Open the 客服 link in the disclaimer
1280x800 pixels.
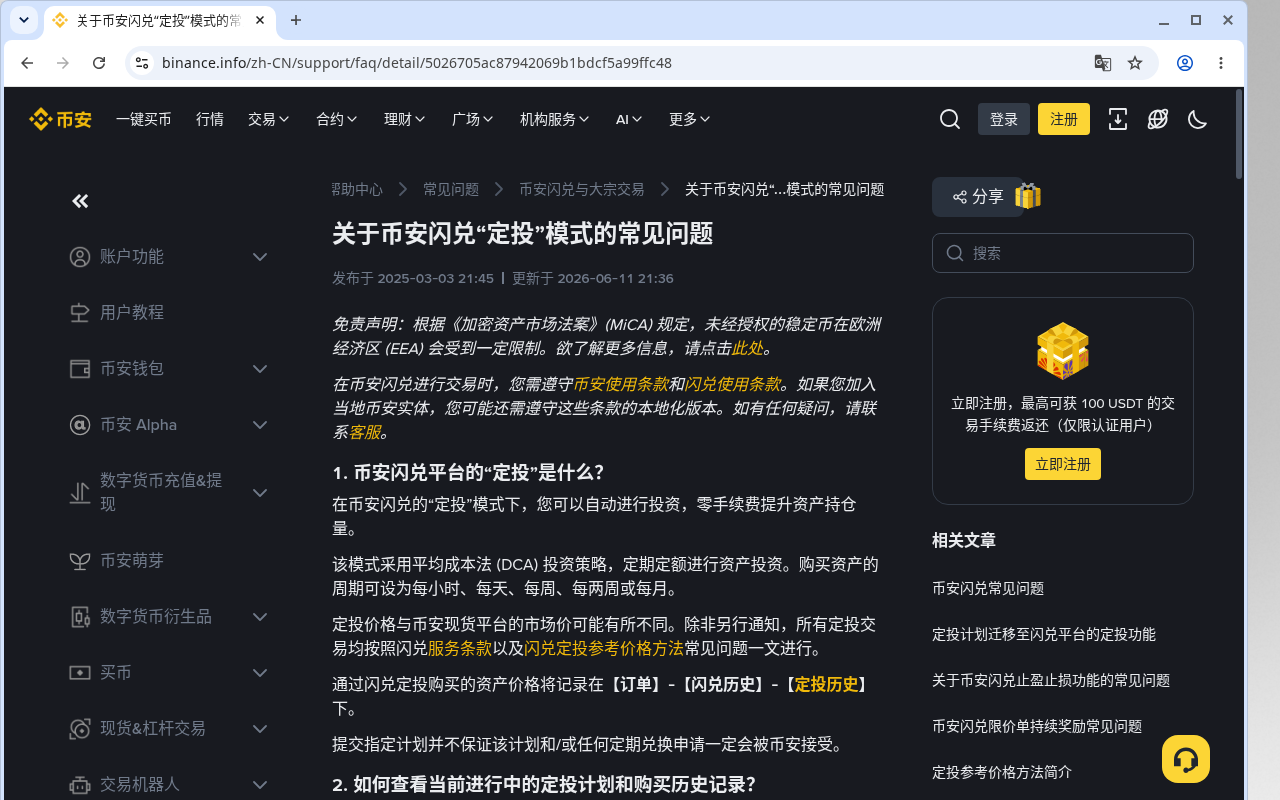(365, 432)
